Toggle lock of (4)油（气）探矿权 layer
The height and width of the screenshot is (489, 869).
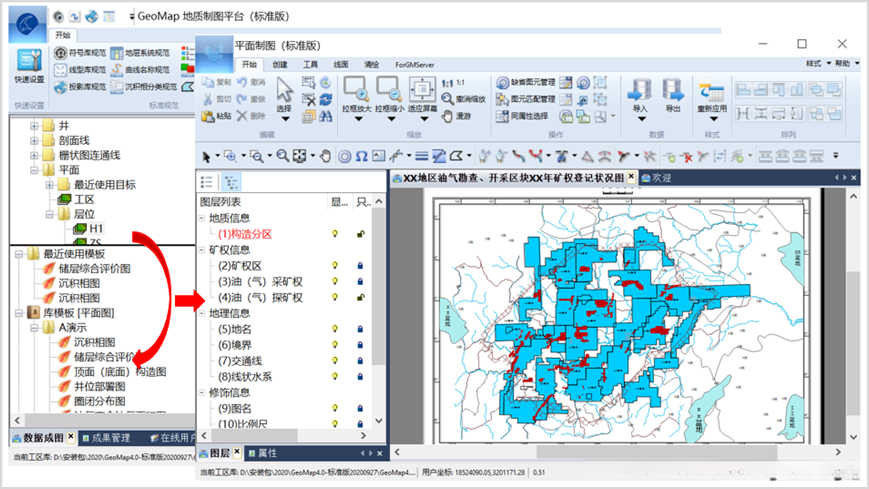click(360, 297)
